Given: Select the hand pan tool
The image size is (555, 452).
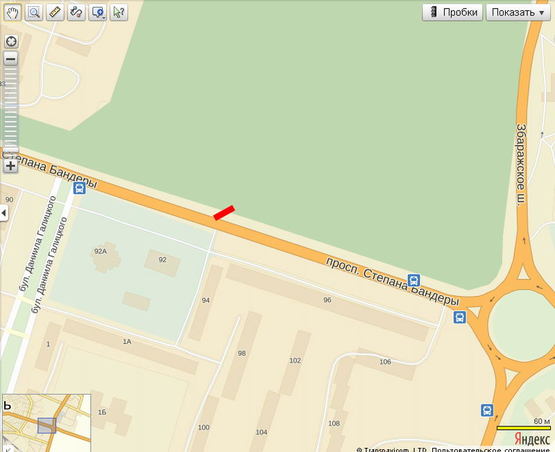Looking at the screenshot, I should pos(12,13).
